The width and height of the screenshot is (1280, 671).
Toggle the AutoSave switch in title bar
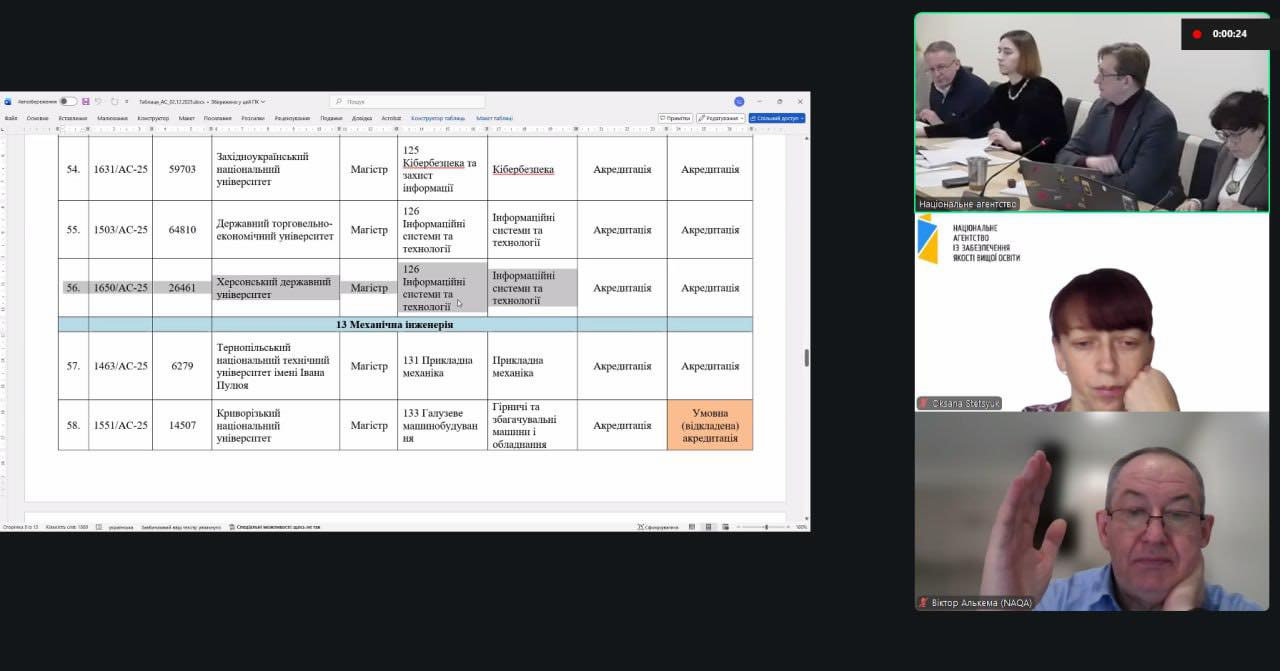pyautogui.click(x=68, y=101)
